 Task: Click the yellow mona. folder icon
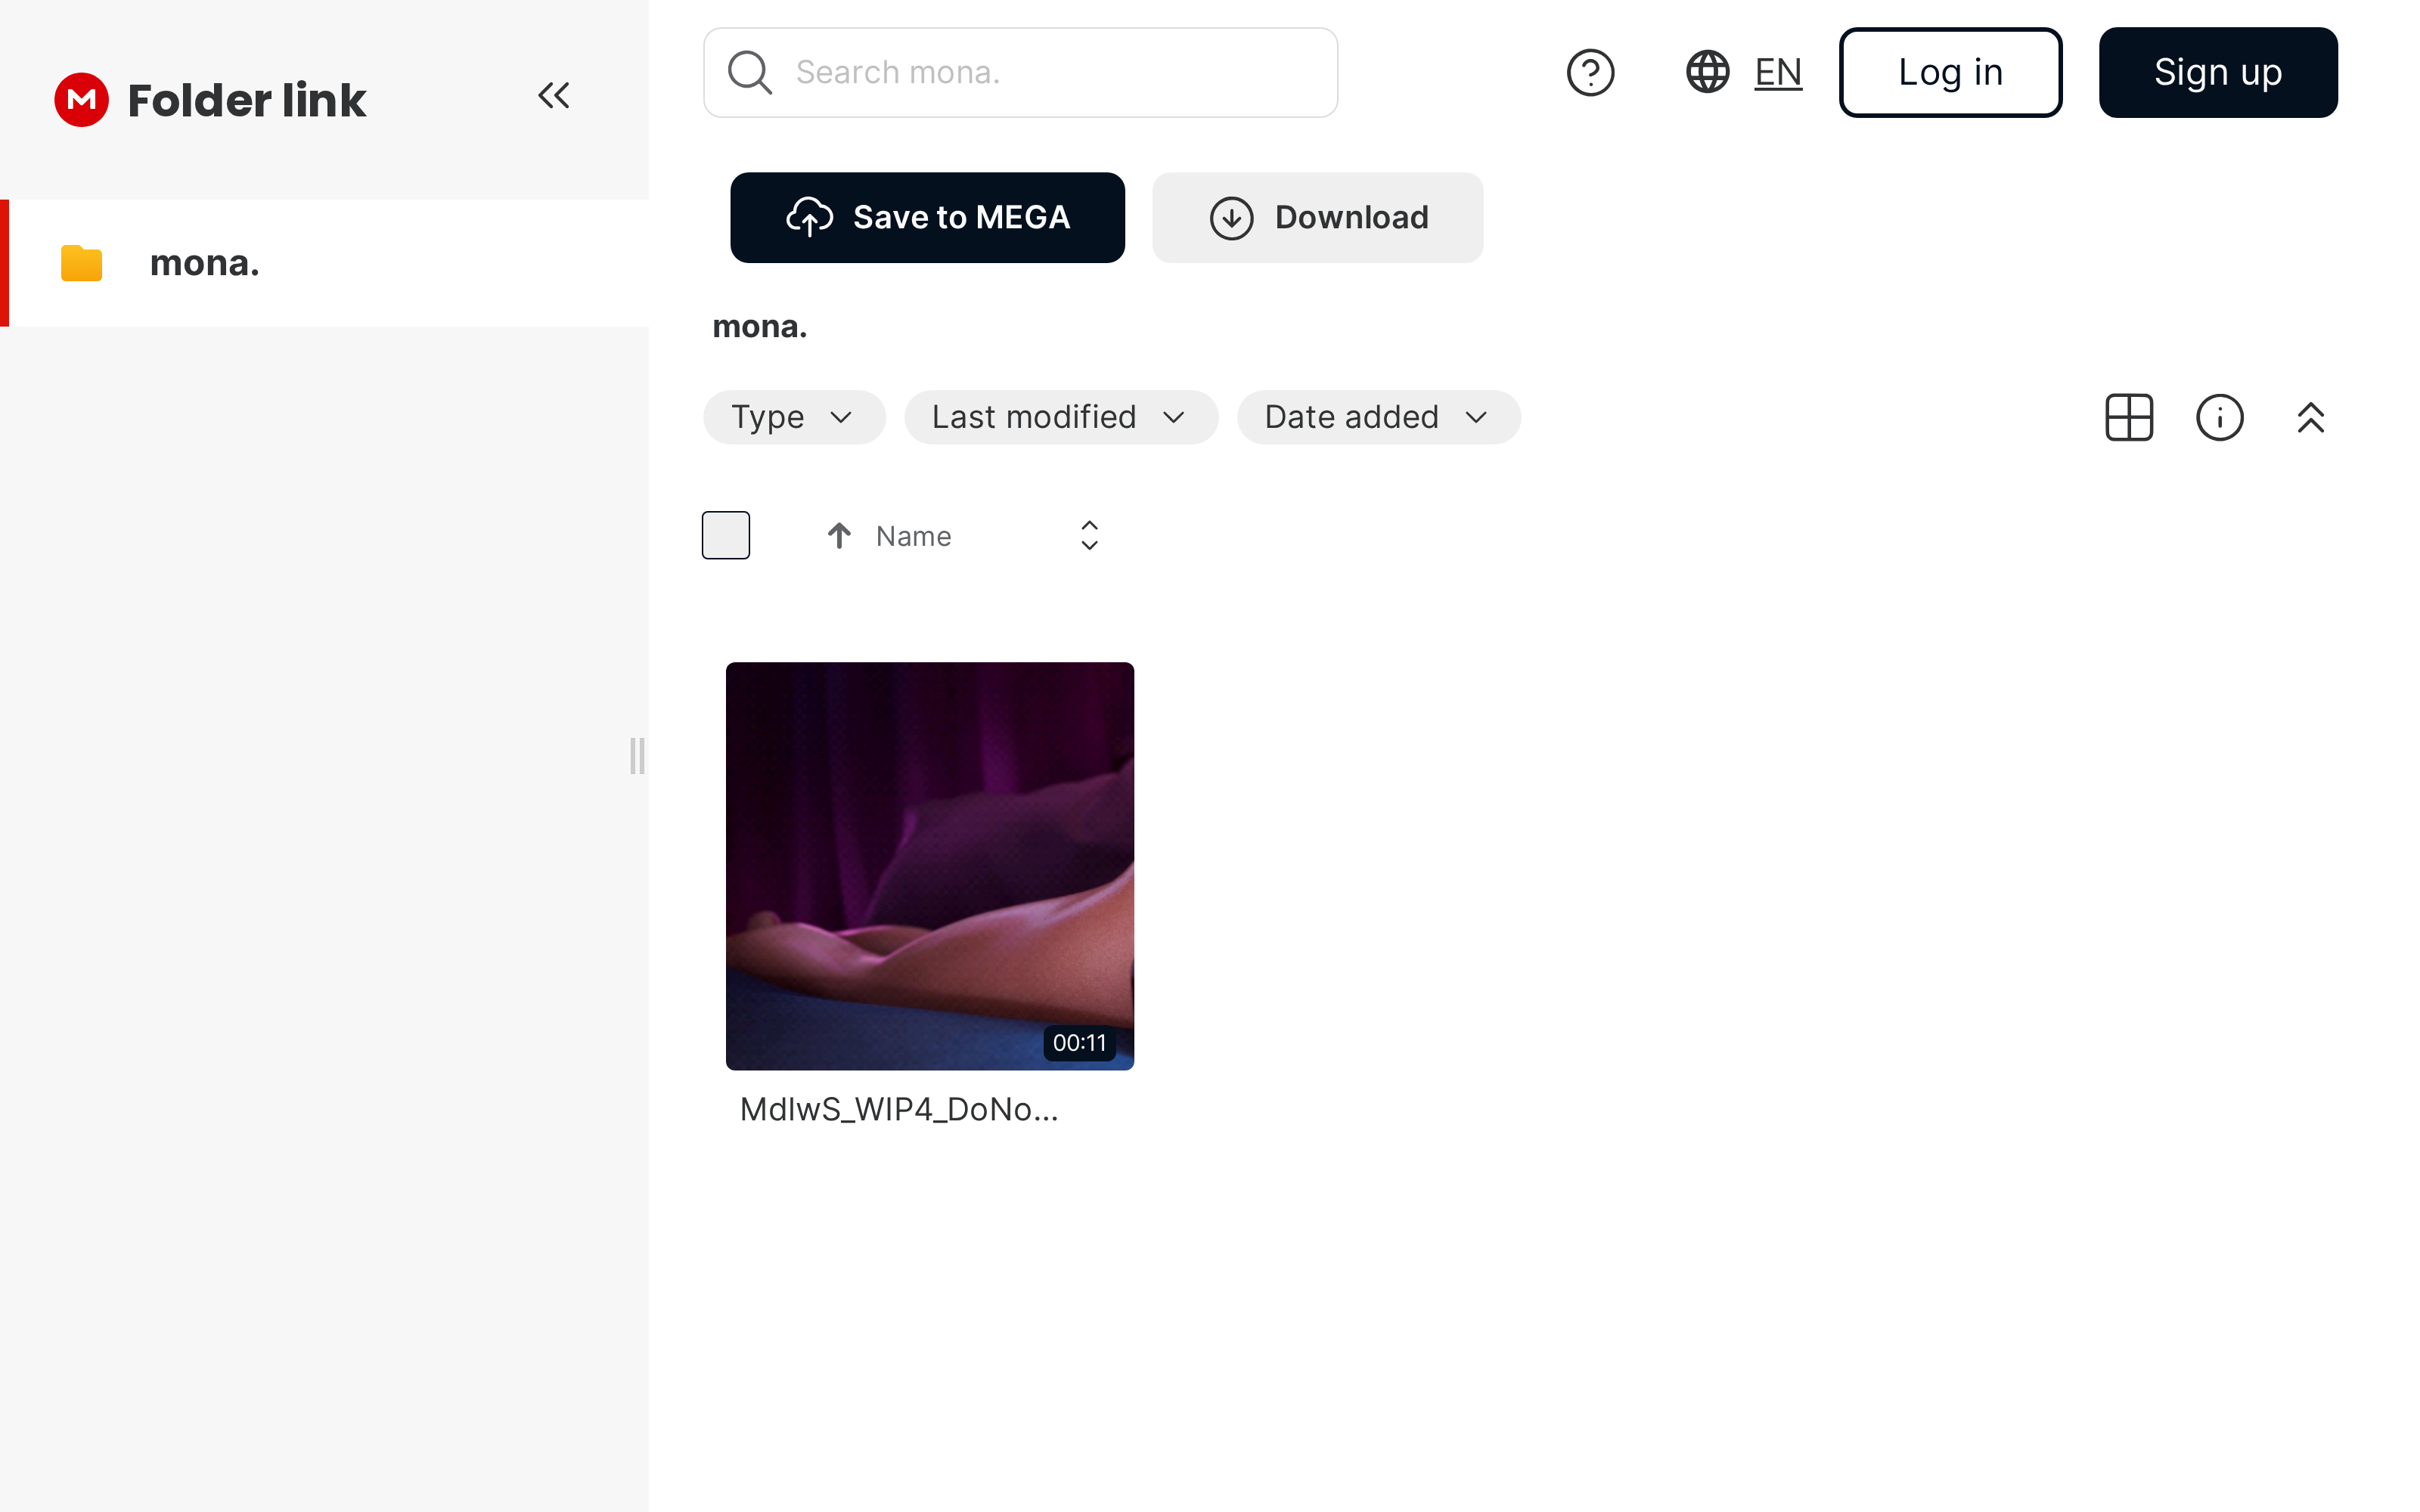coord(82,264)
